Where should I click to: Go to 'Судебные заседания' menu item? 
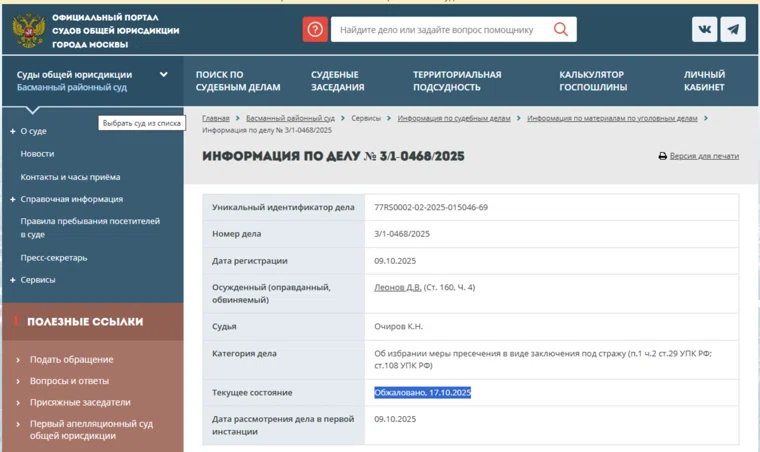337,81
